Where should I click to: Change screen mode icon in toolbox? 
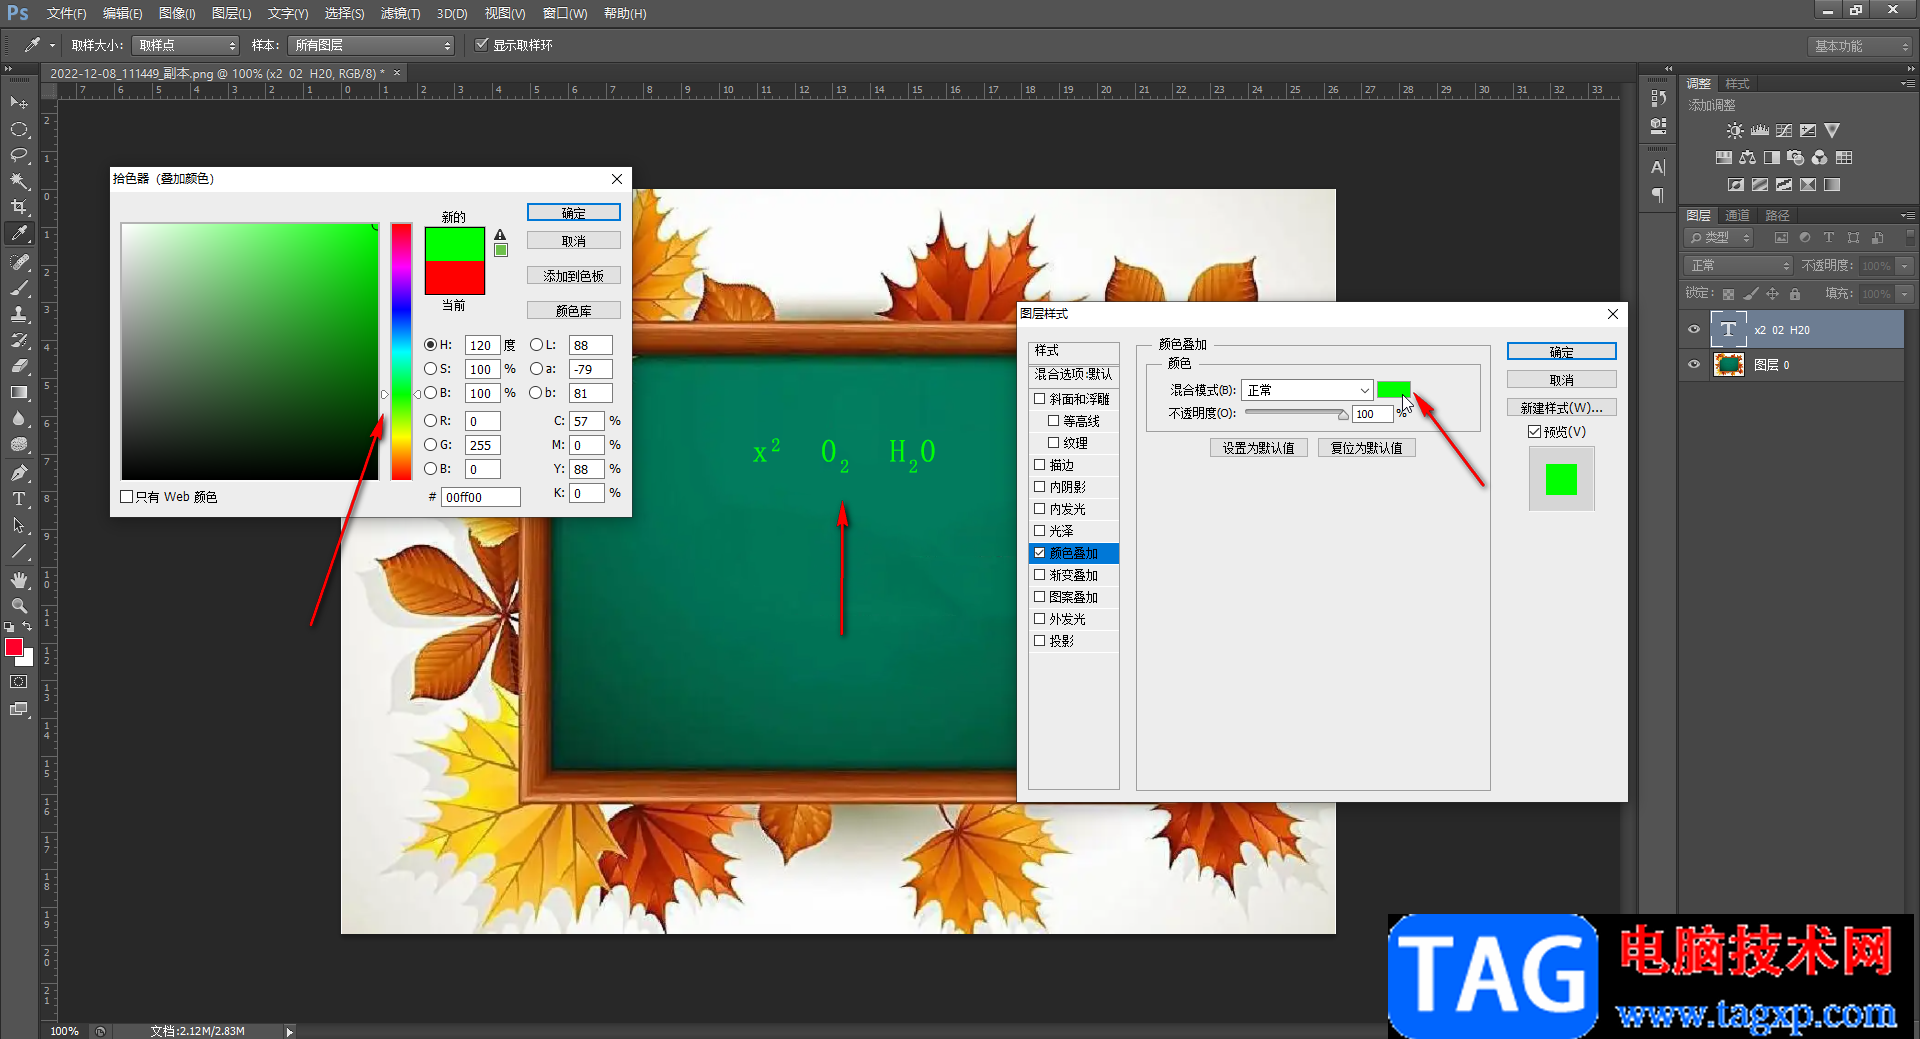tap(19, 709)
